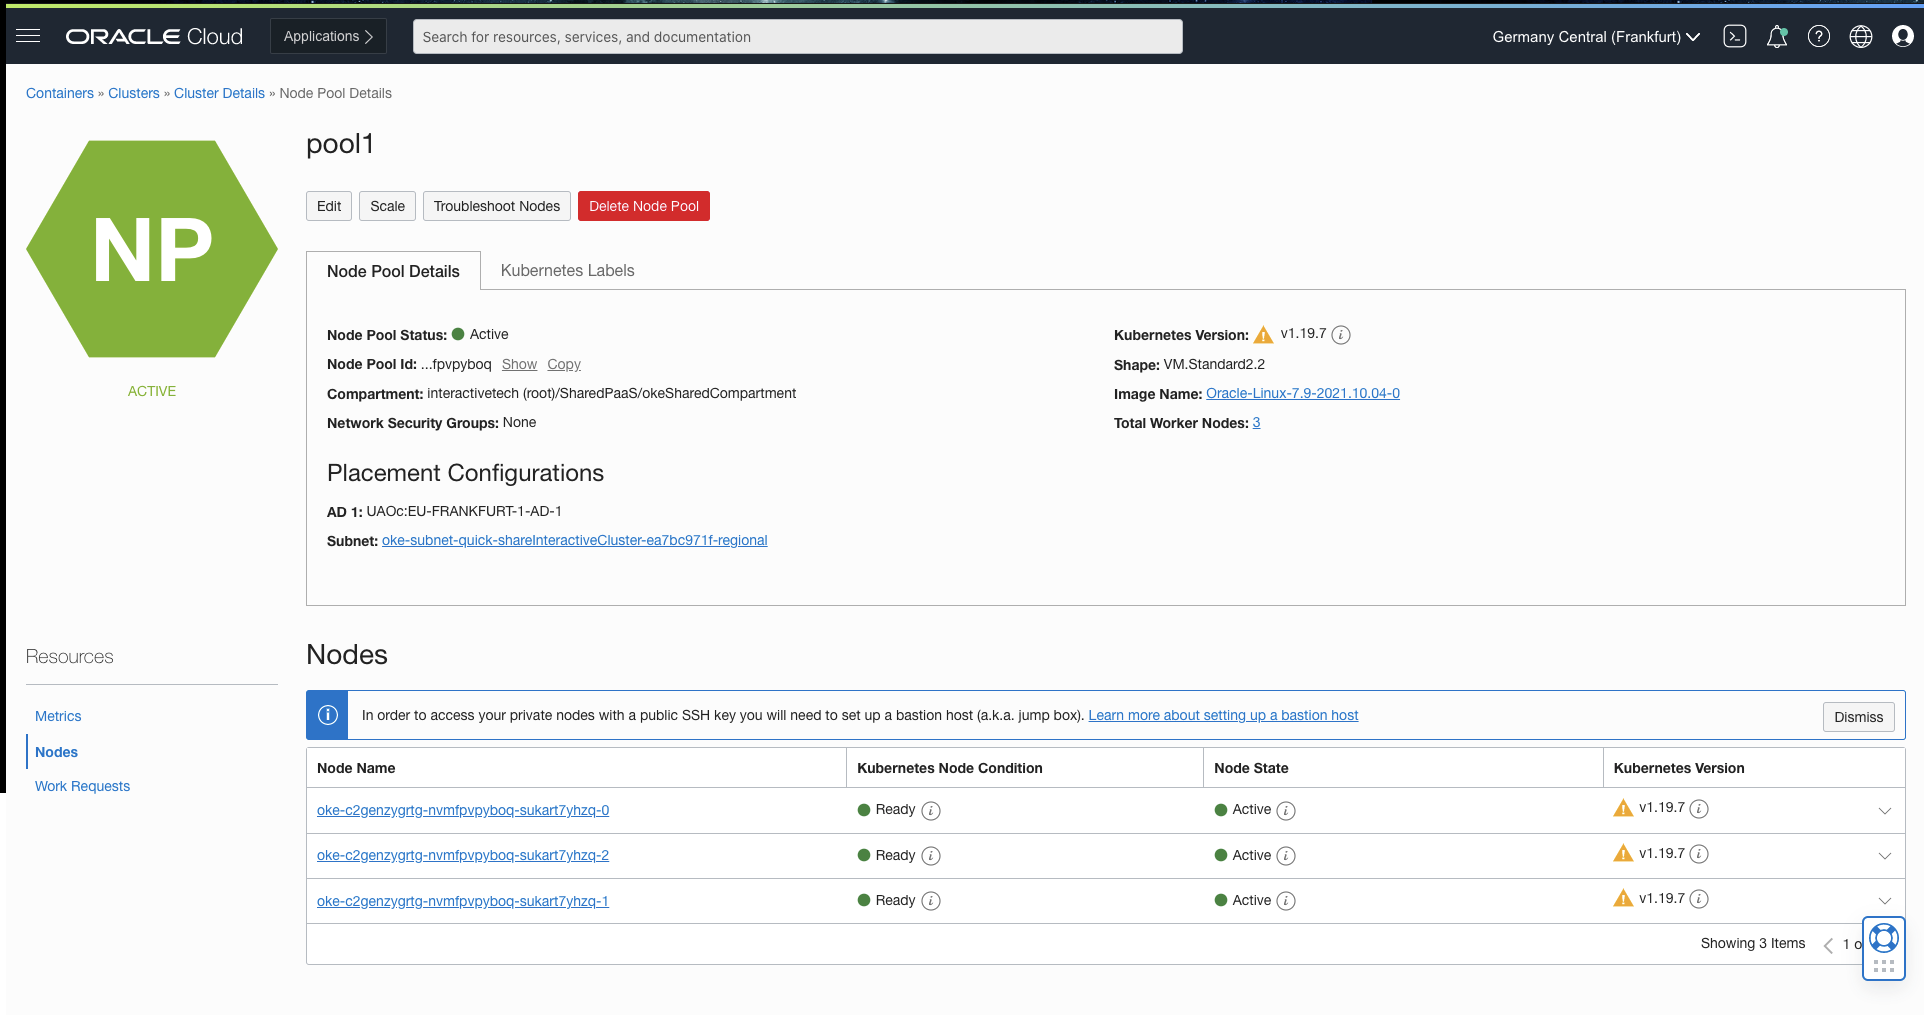This screenshot has width=1924, height=1015.
Task: Click the Active info icon for node sukart7yhzq-0
Action: 1287,810
